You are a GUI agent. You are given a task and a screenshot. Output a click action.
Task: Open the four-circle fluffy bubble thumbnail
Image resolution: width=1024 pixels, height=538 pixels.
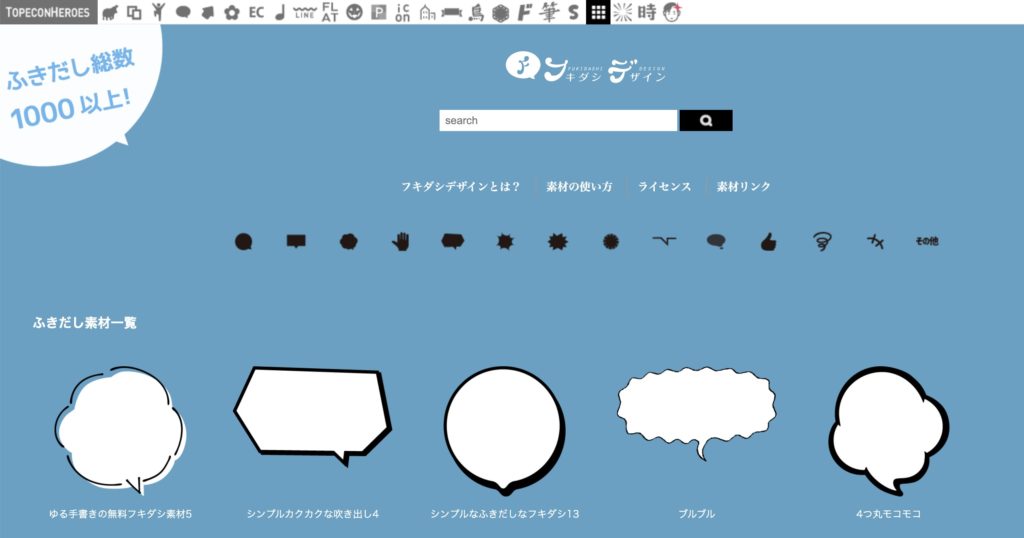889,431
